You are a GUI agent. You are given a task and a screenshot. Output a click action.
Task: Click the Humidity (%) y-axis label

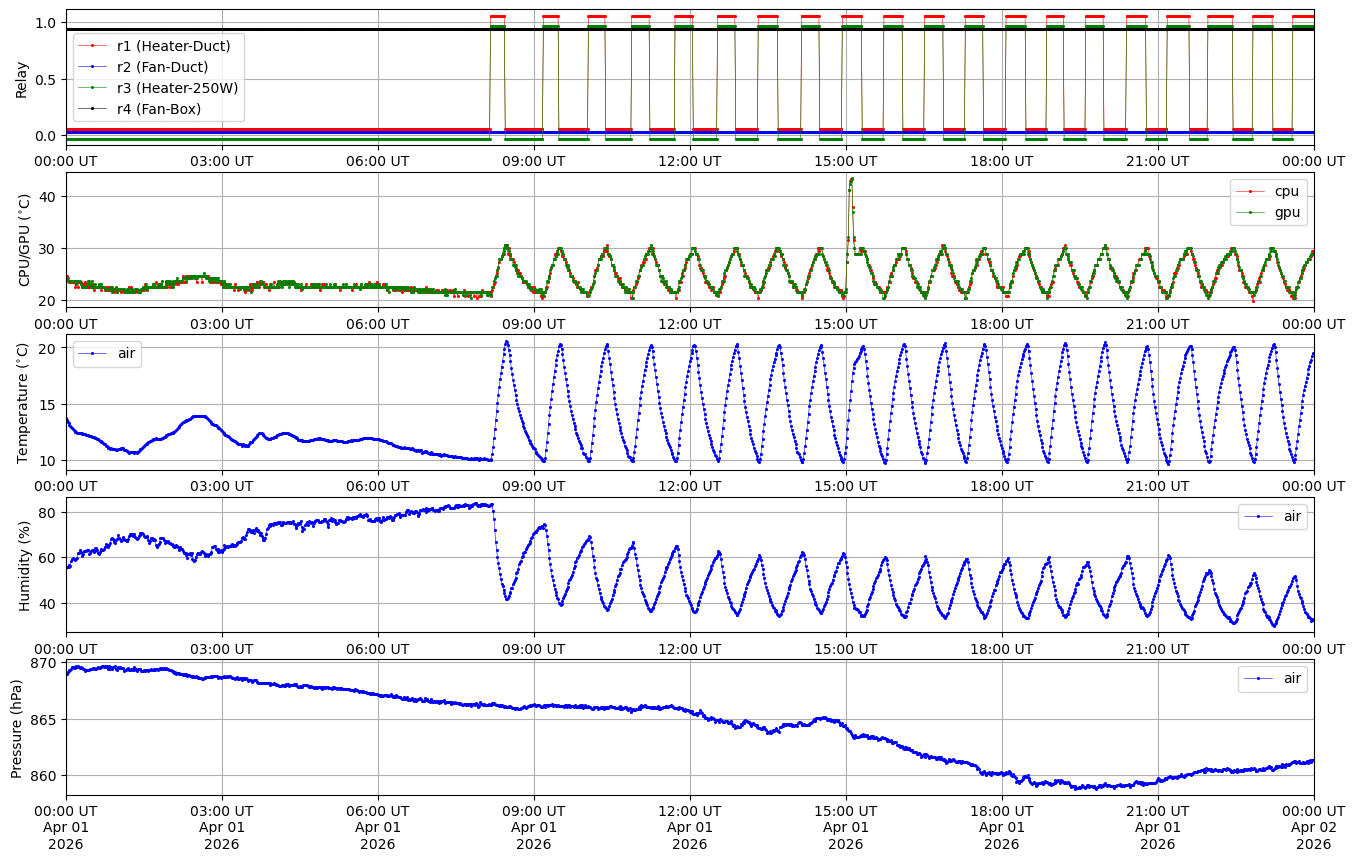(x=26, y=565)
